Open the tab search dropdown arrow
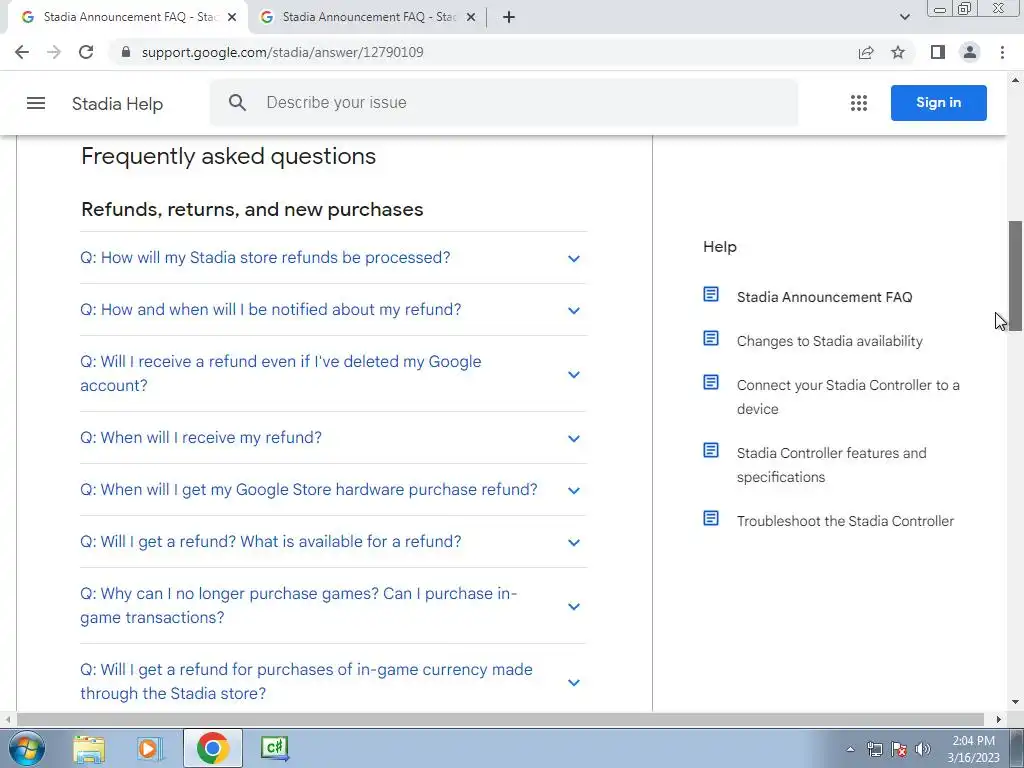The image size is (1024, 768). click(x=904, y=18)
